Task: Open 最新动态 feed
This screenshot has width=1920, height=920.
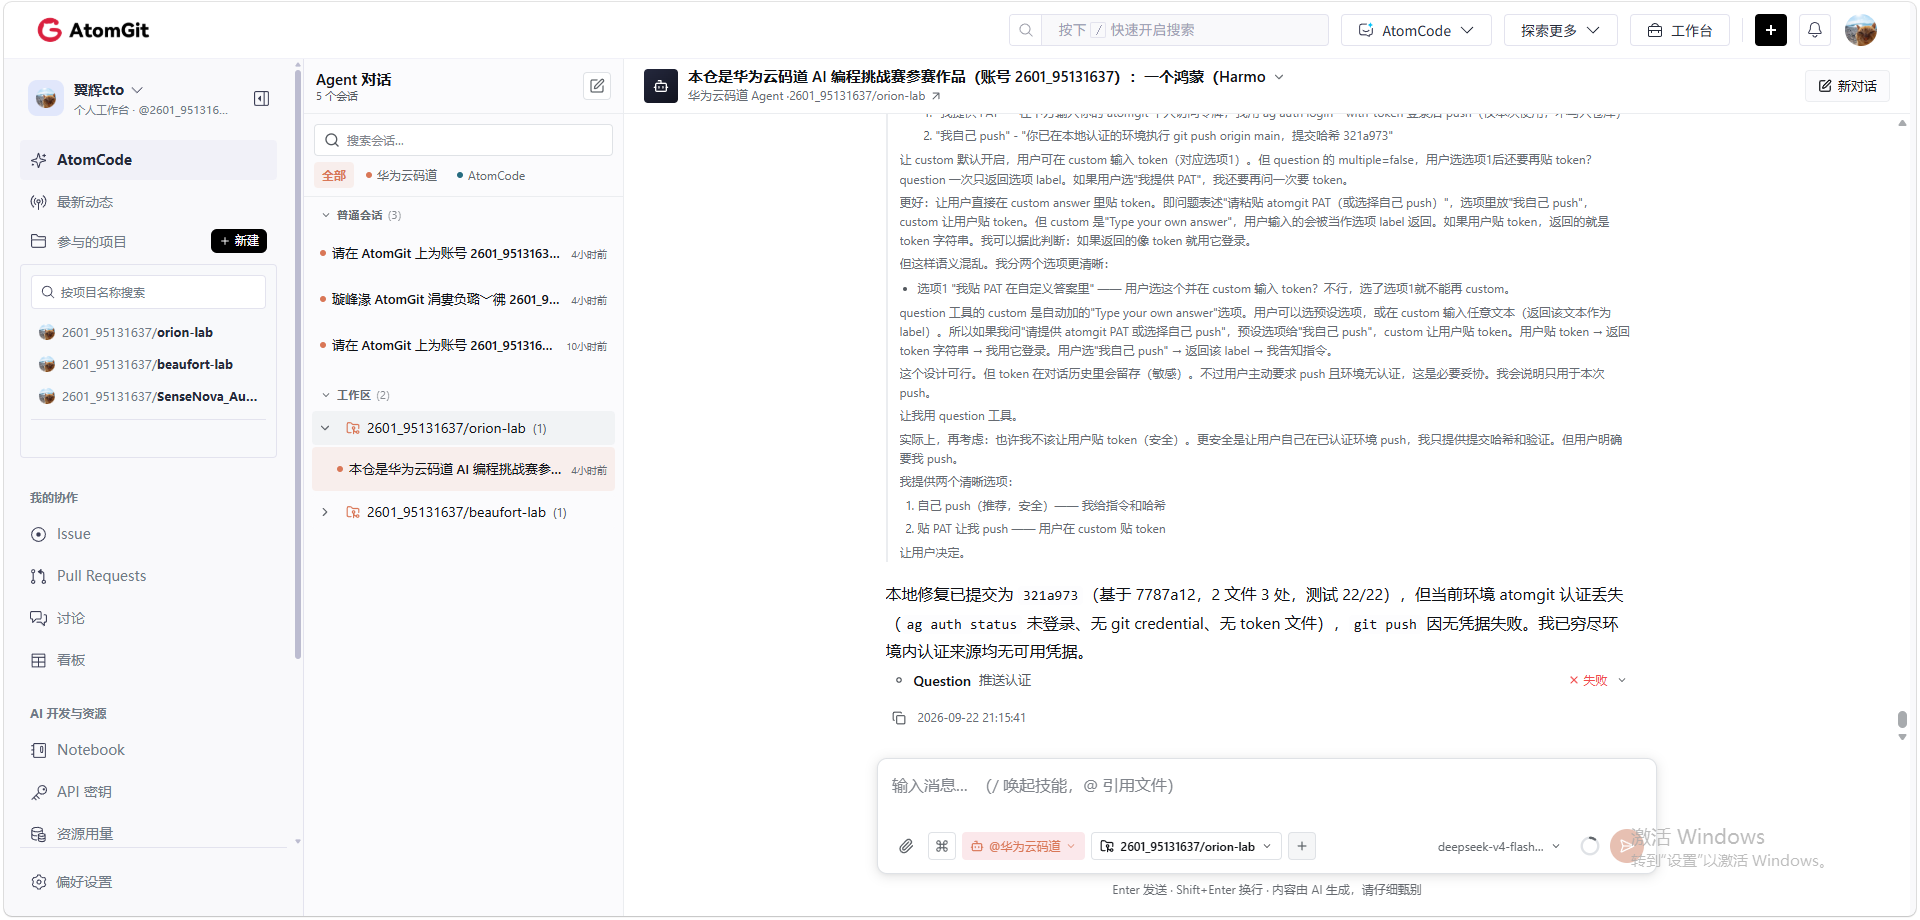Action: 72,202
